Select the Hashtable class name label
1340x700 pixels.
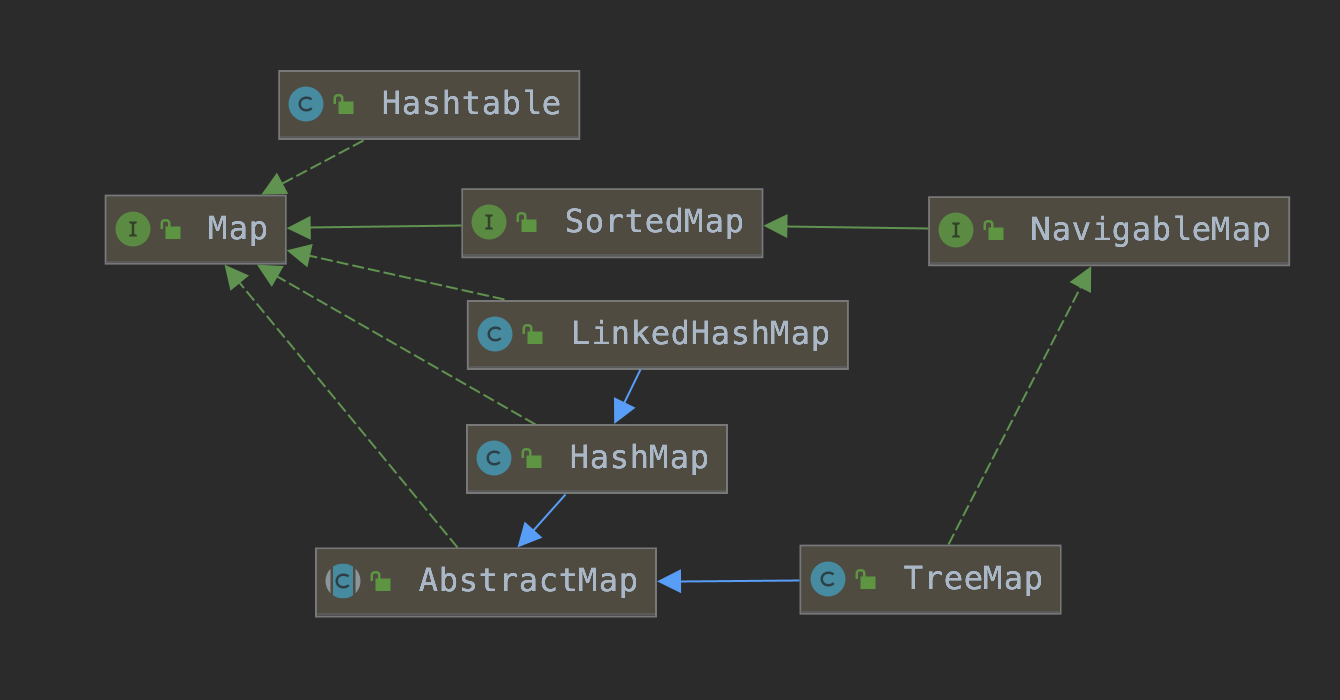[471, 104]
